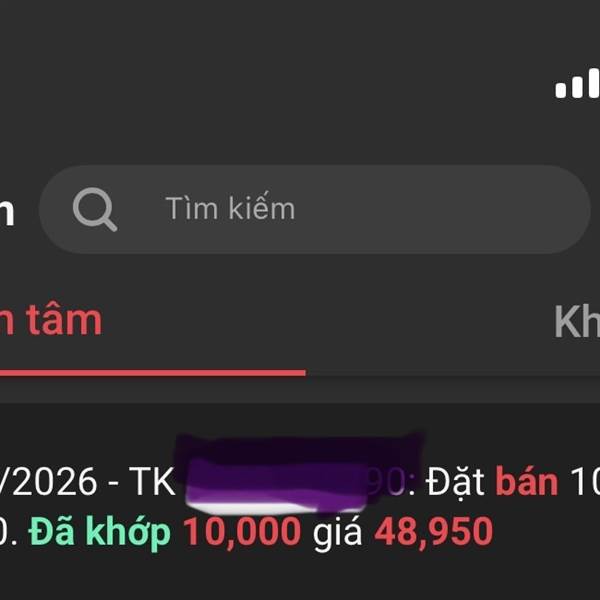Open the 'Đã khớp' matched status text
The width and height of the screenshot is (600, 600).
point(99,532)
